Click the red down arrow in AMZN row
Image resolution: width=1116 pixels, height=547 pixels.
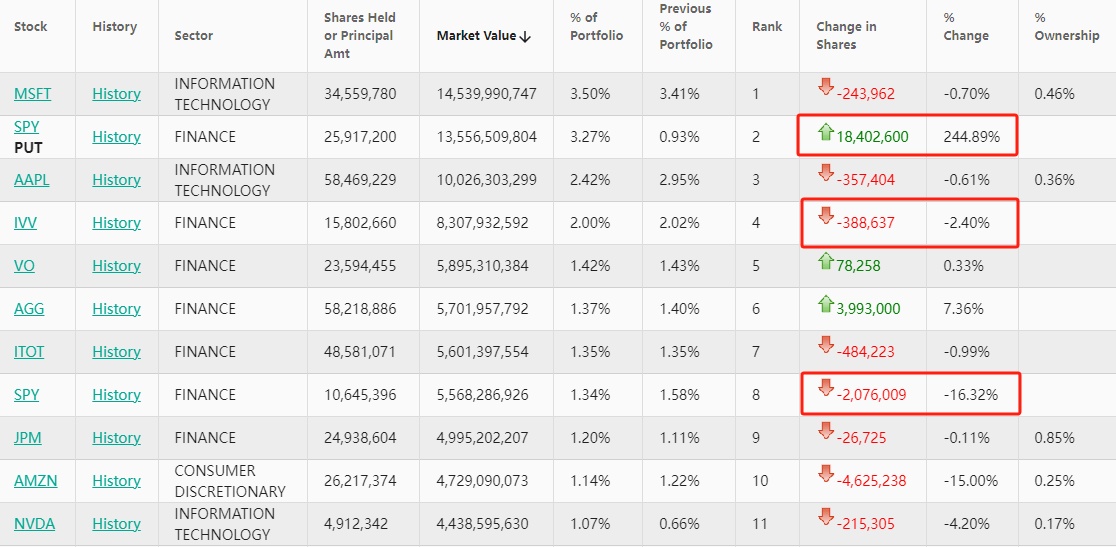(825, 474)
